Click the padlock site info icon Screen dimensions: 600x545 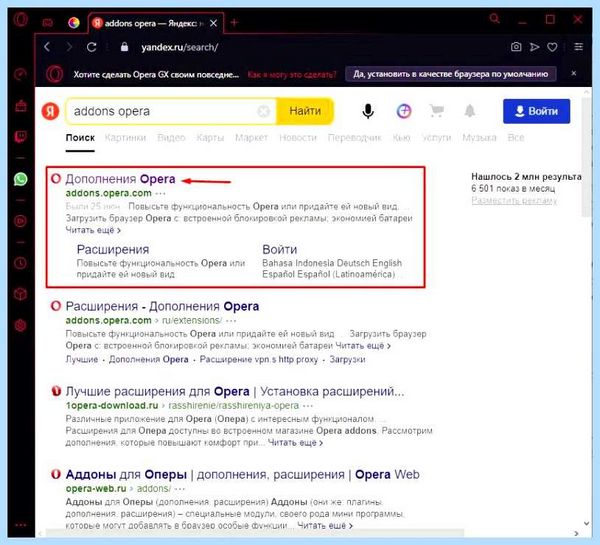(x=124, y=47)
